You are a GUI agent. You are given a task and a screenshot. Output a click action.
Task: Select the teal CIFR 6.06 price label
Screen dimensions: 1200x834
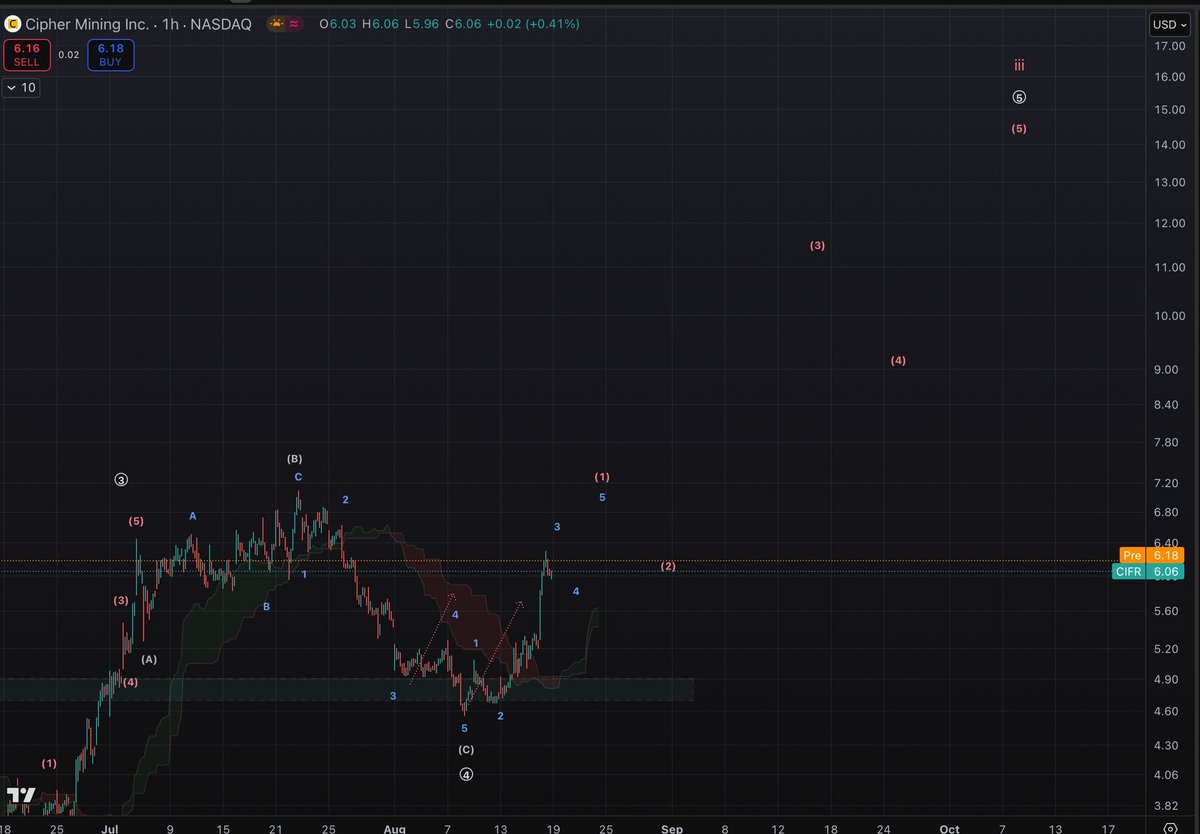pos(1148,571)
